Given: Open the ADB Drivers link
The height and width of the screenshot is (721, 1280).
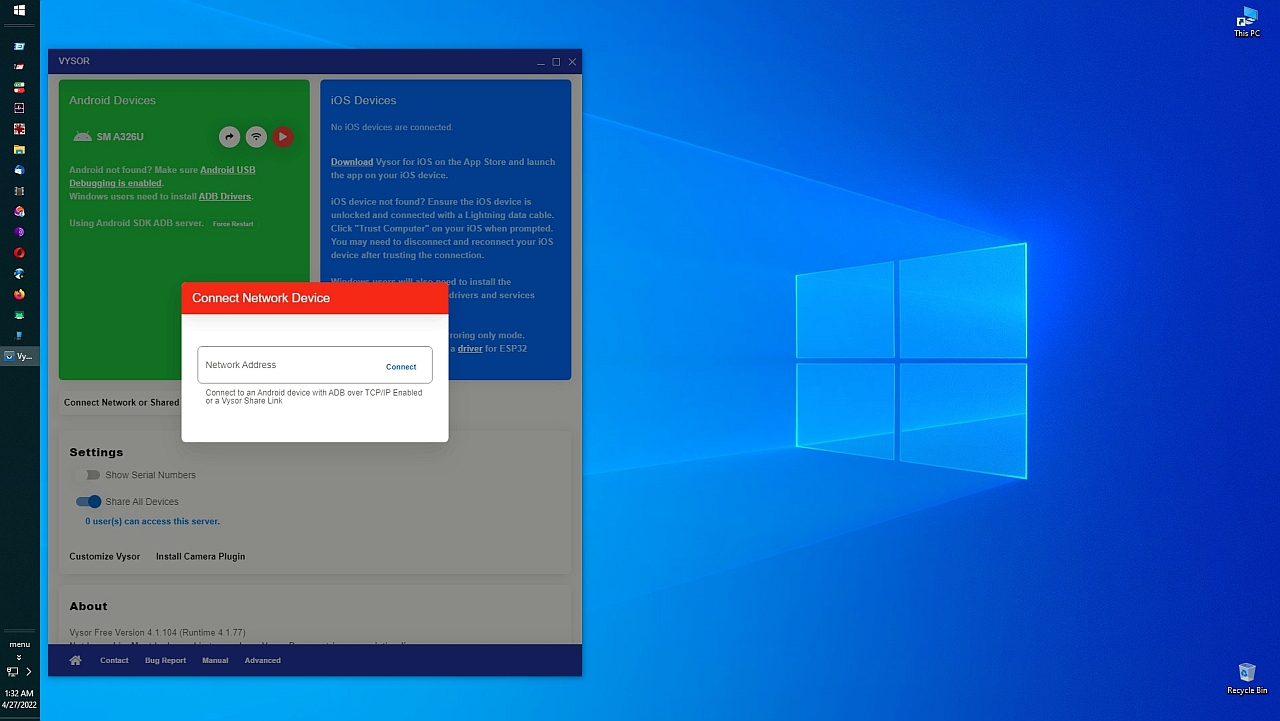Looking at the screenshot, I should [225, 197].
